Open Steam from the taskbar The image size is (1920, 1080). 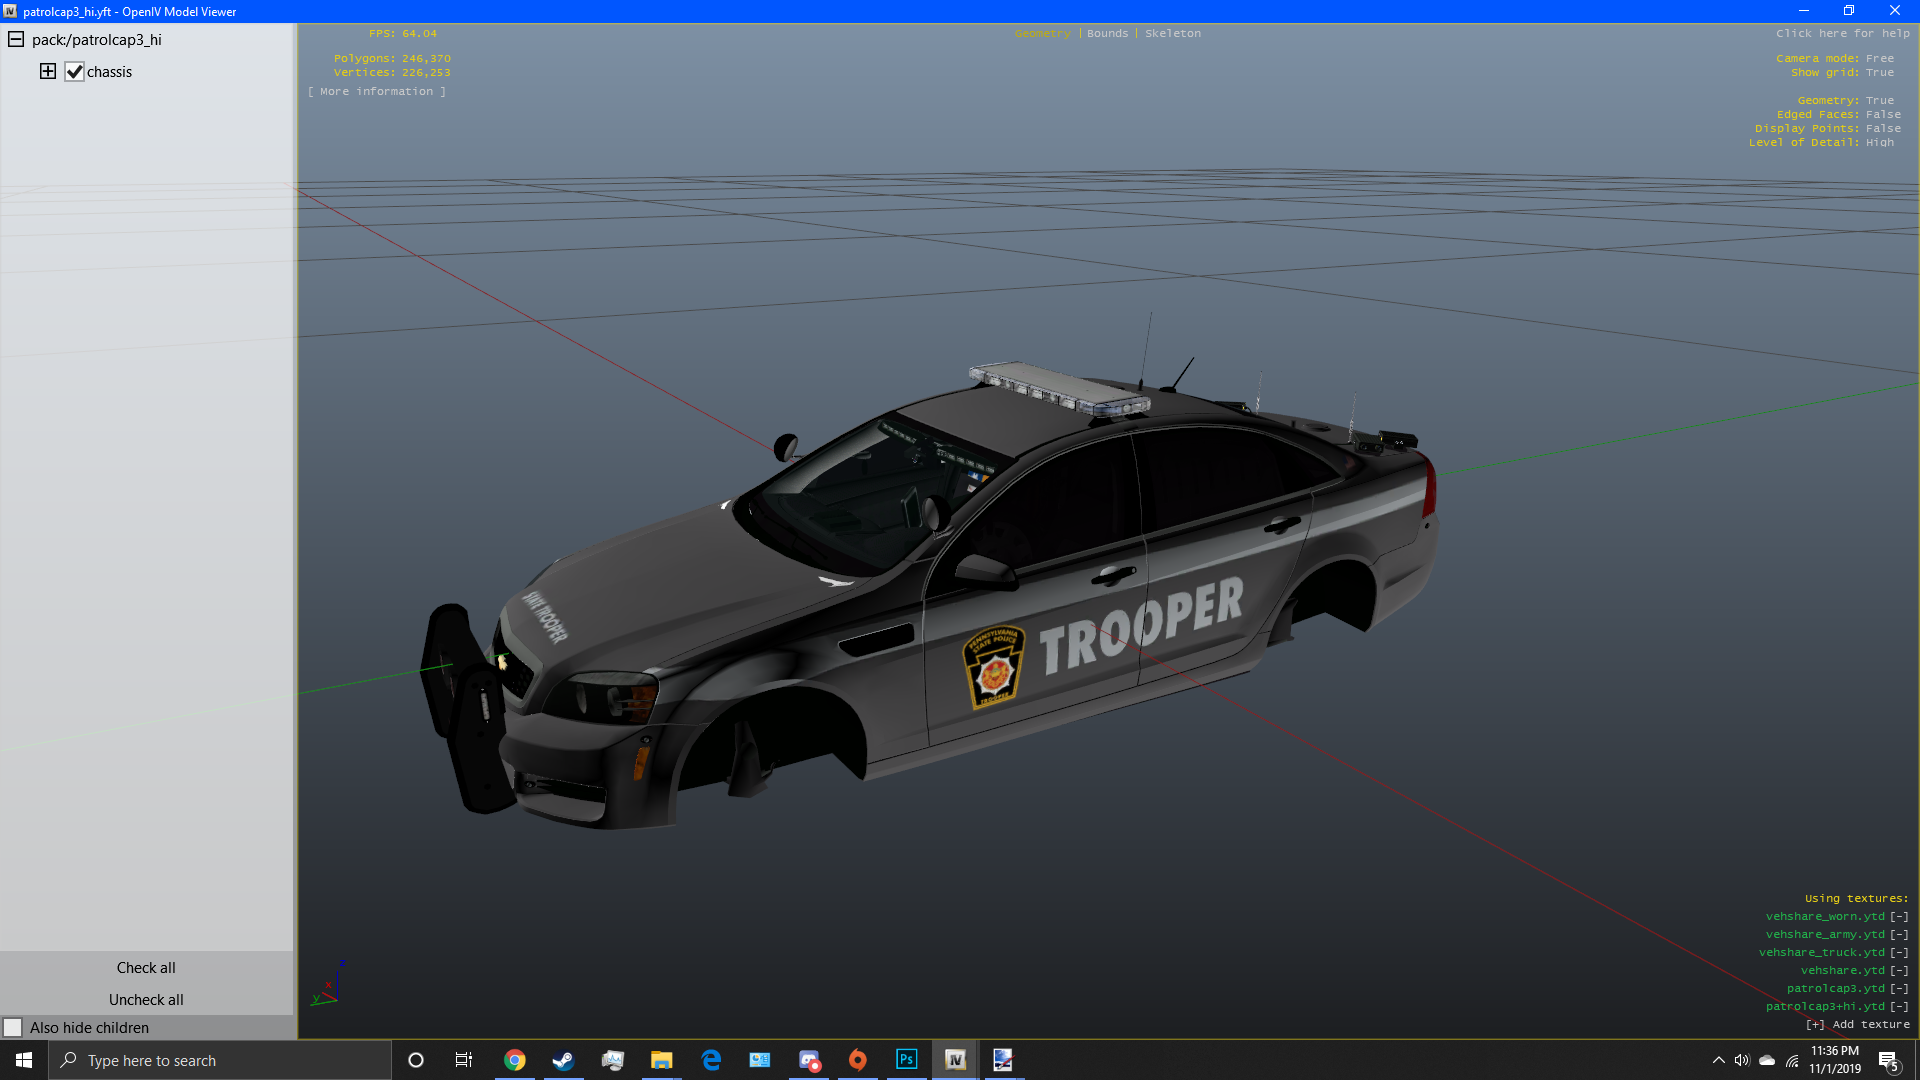[x=563, y=1060]
